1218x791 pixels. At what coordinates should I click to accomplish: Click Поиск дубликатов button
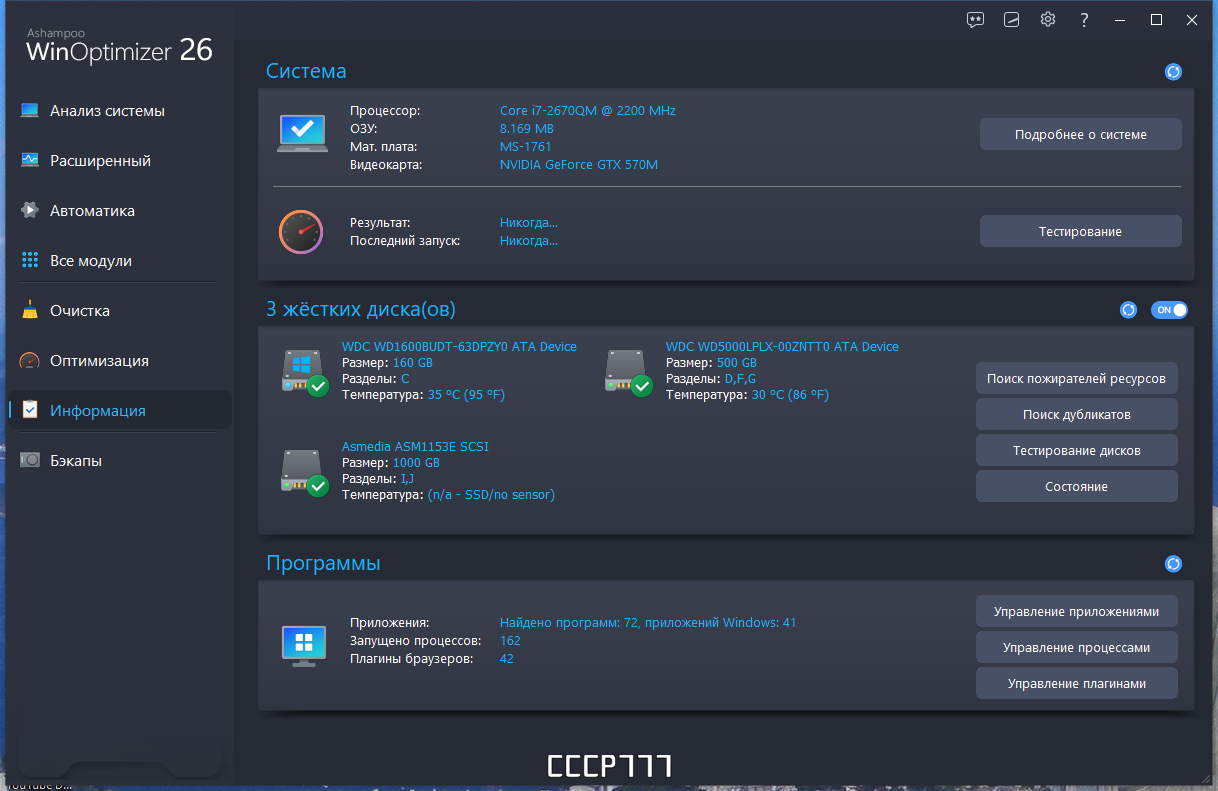pyautogui.click(x=1077, y=414)
